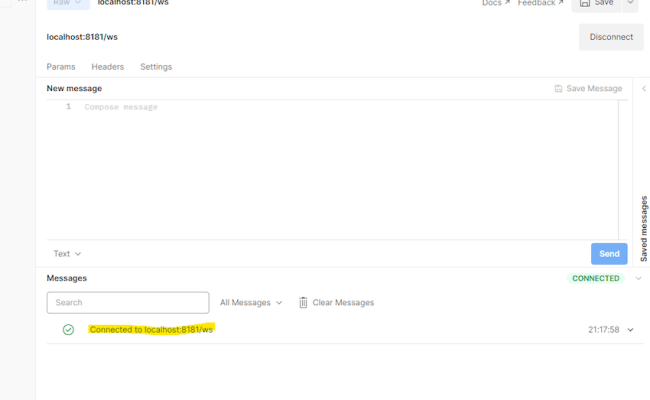The width and height of the screenshot is (650, 400).
Task: Click the New message heading
Action: click(x=74, y=88)
